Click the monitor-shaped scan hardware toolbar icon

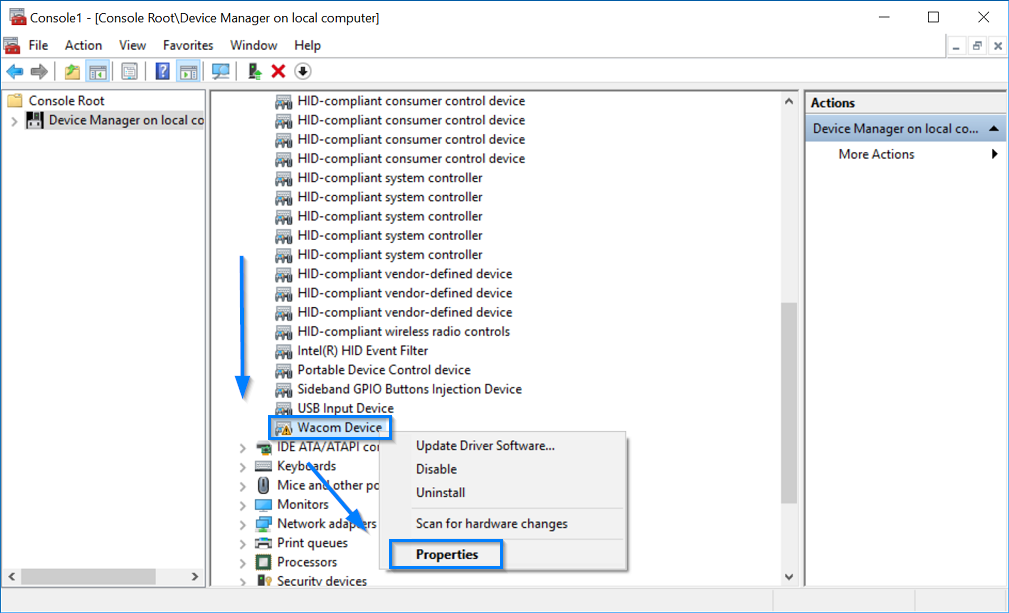[221, 71]
